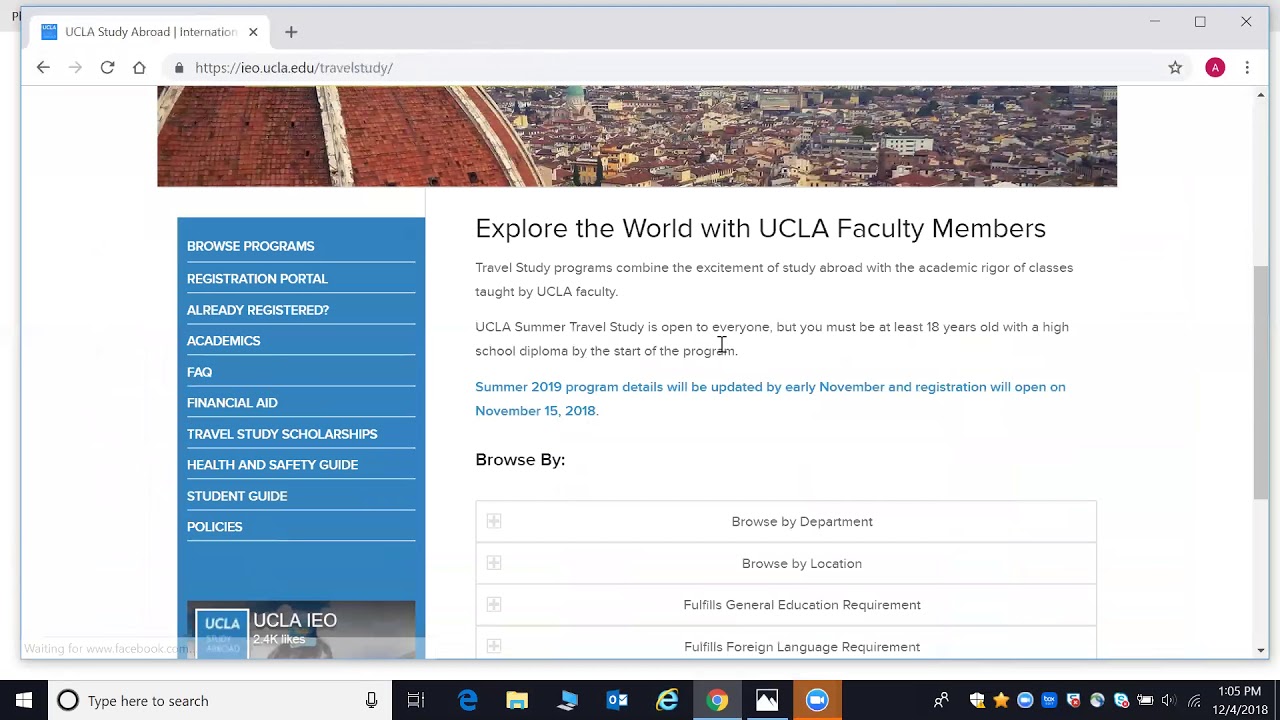Open the Box Edit tray icon
The width and height of the screenshot is (1280, 720).
(x=1049, y=701)
